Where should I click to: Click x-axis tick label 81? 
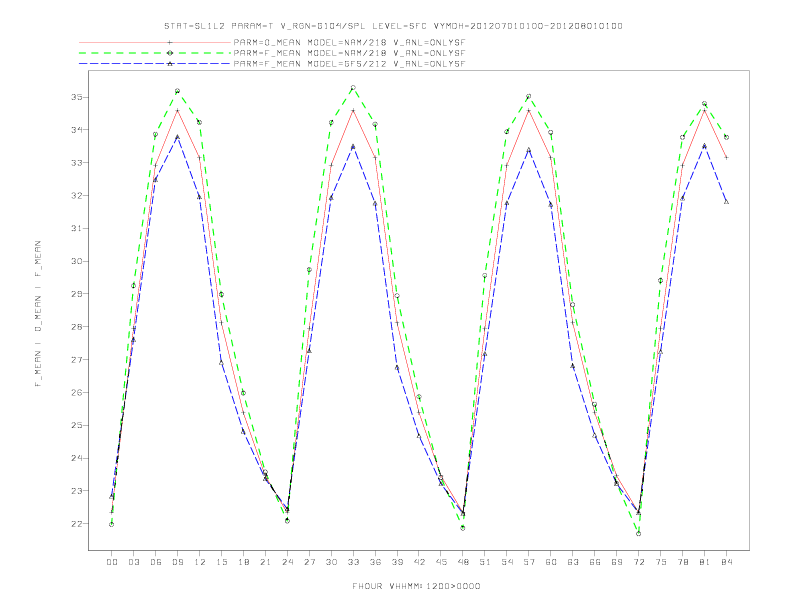click(705, 562)
